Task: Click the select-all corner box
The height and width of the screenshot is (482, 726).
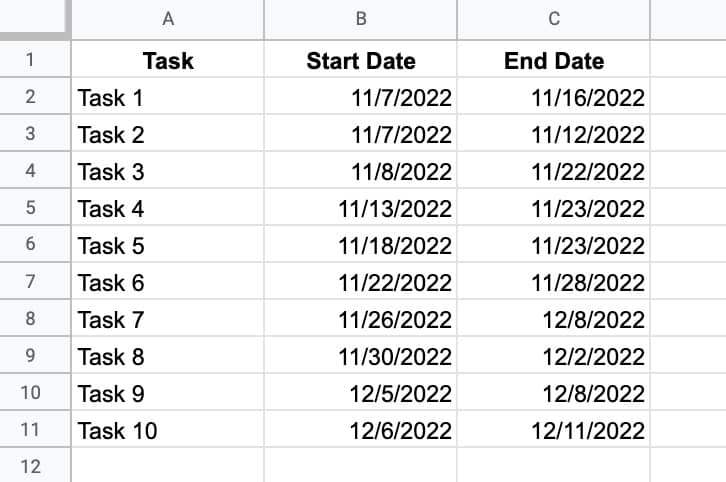Action: click(x=35, y=19)
